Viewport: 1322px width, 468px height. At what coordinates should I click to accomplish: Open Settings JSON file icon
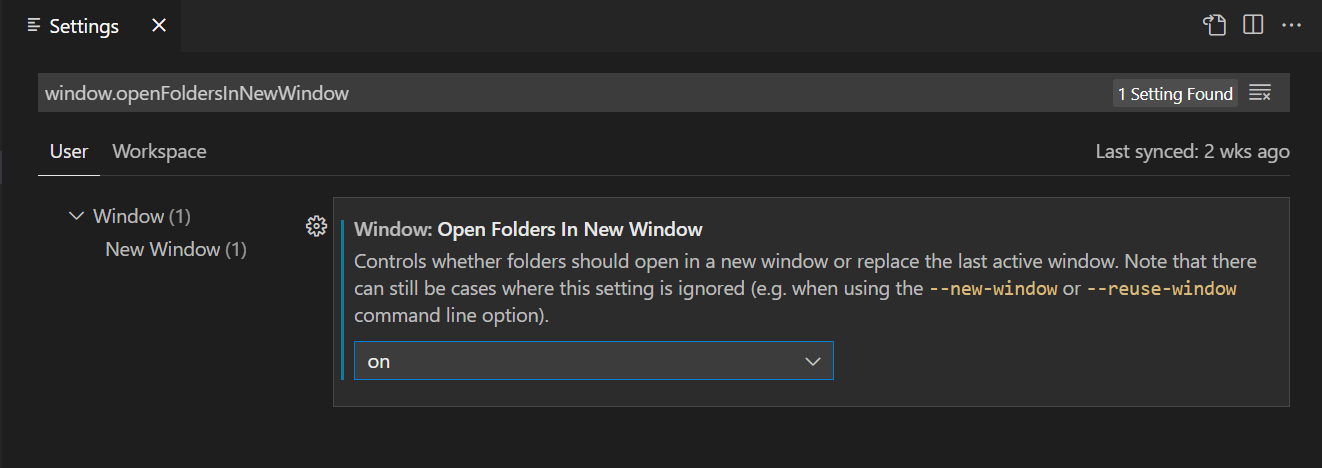pos(1214,25)
